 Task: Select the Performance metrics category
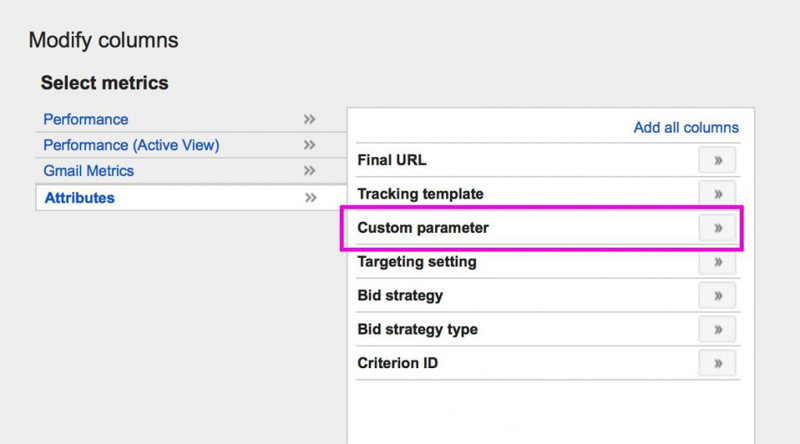(x=86, y=119)
